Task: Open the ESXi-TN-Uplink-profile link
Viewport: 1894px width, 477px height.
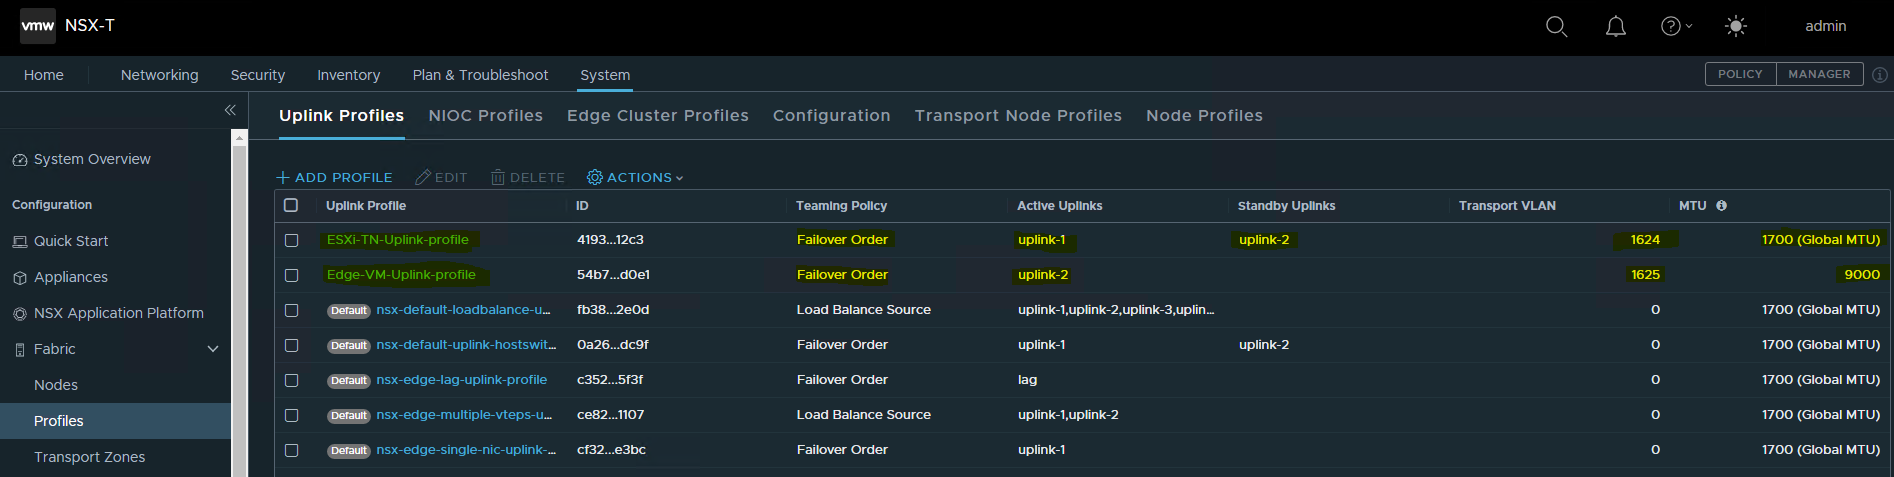Action: tap(398, 240)
